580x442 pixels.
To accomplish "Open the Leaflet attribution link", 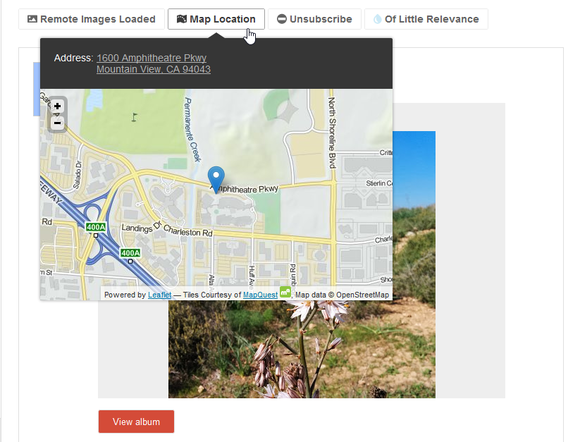I will coord(159,295).
